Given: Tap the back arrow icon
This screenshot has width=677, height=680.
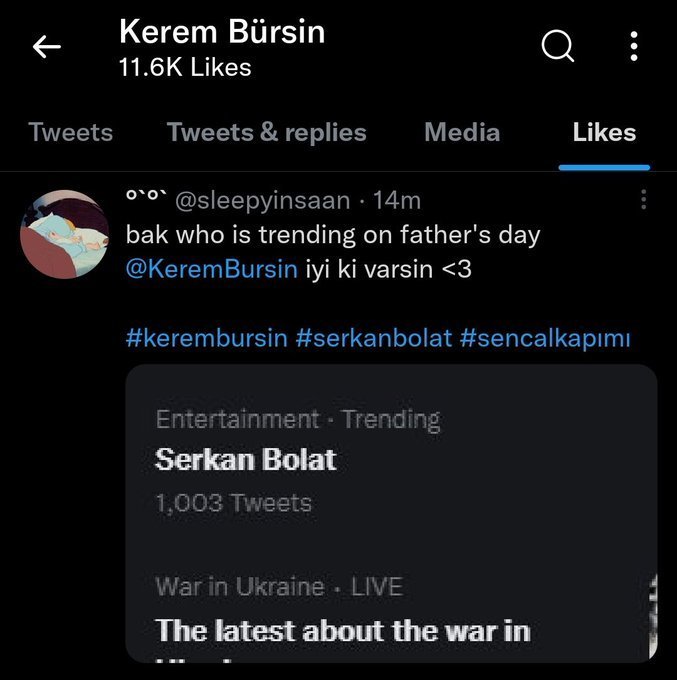Looking at the screenshot, I should click(x=47, y=46).
